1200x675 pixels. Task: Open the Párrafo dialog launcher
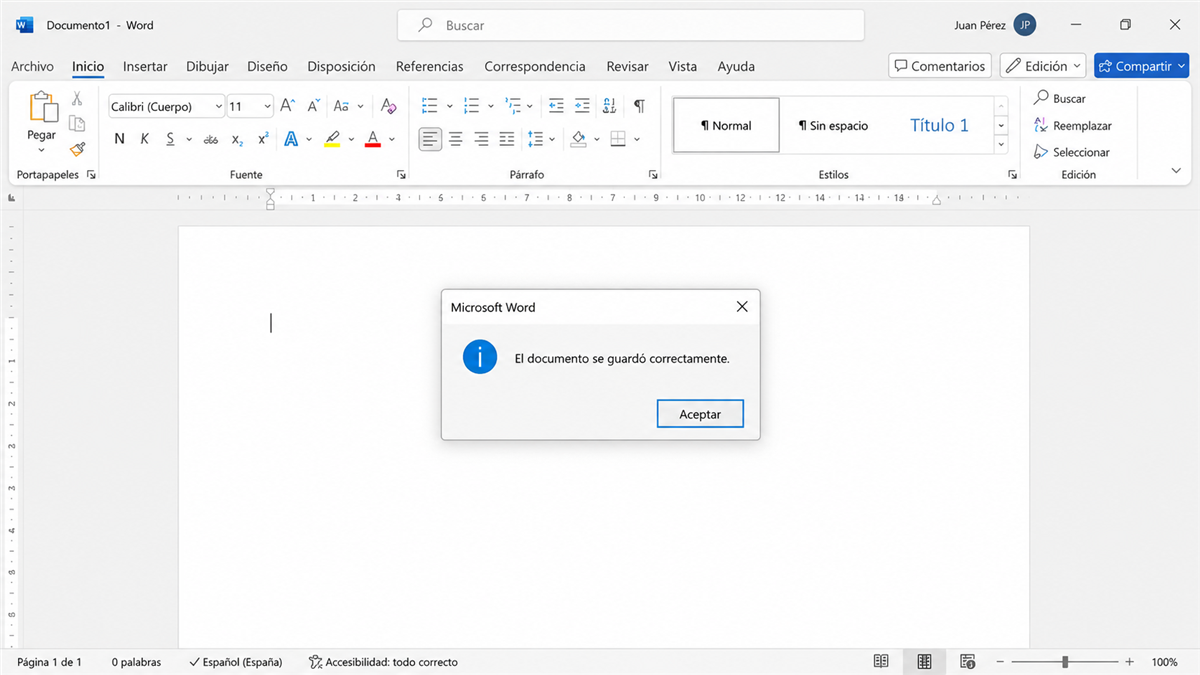(653, 174)
